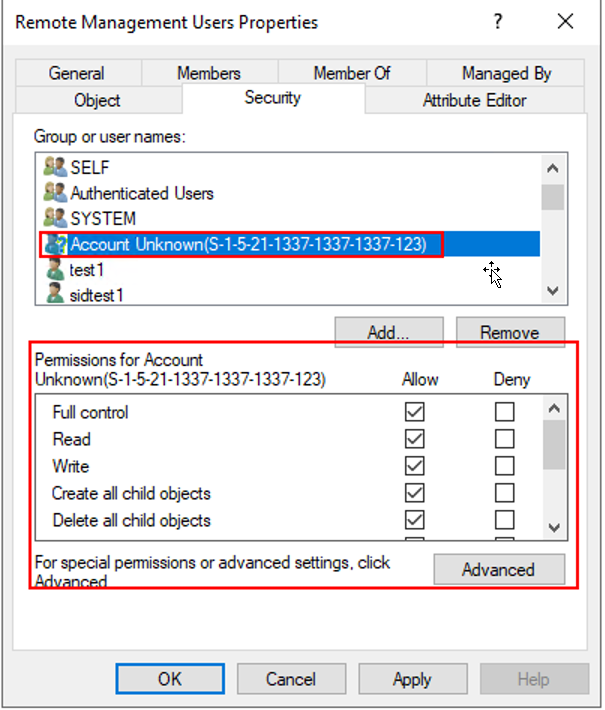Image resolution: width=605 pixels, height=710 pixels.
Task: Open the Attribute Editor tab
Action: (x=474, y=100)
